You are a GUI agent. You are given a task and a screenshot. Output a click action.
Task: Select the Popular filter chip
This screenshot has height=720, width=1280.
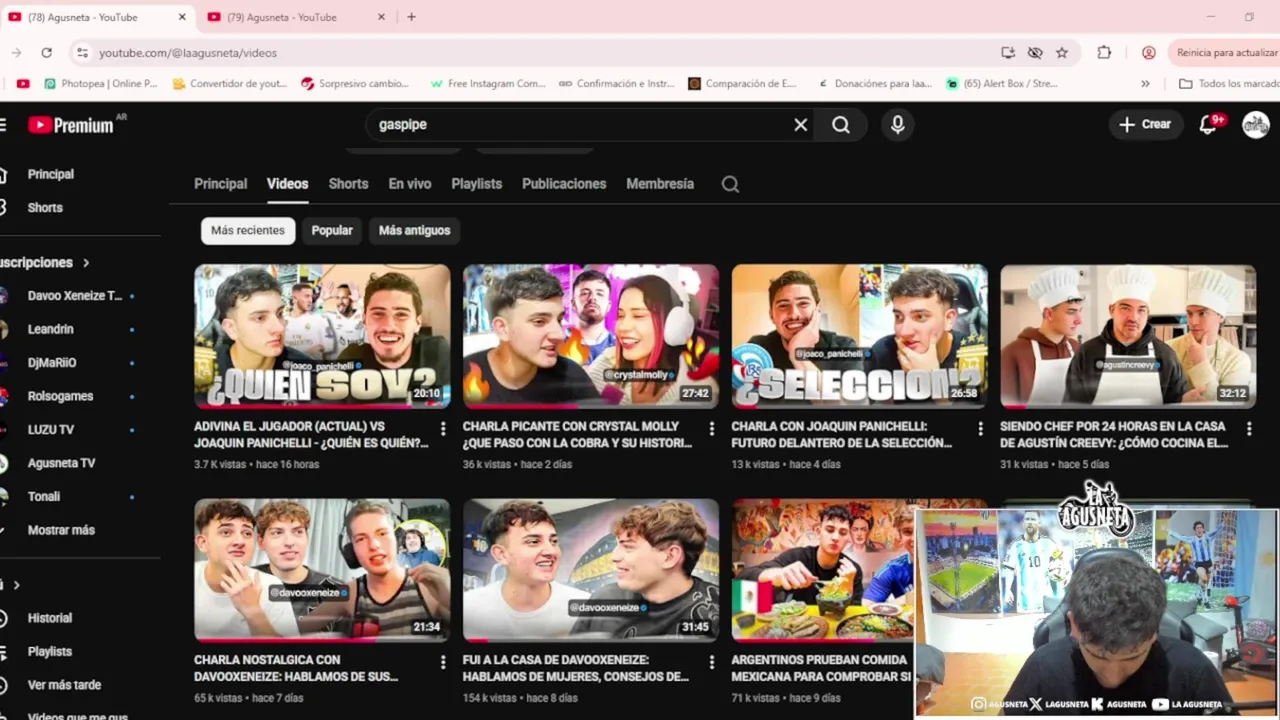(332, 230)
